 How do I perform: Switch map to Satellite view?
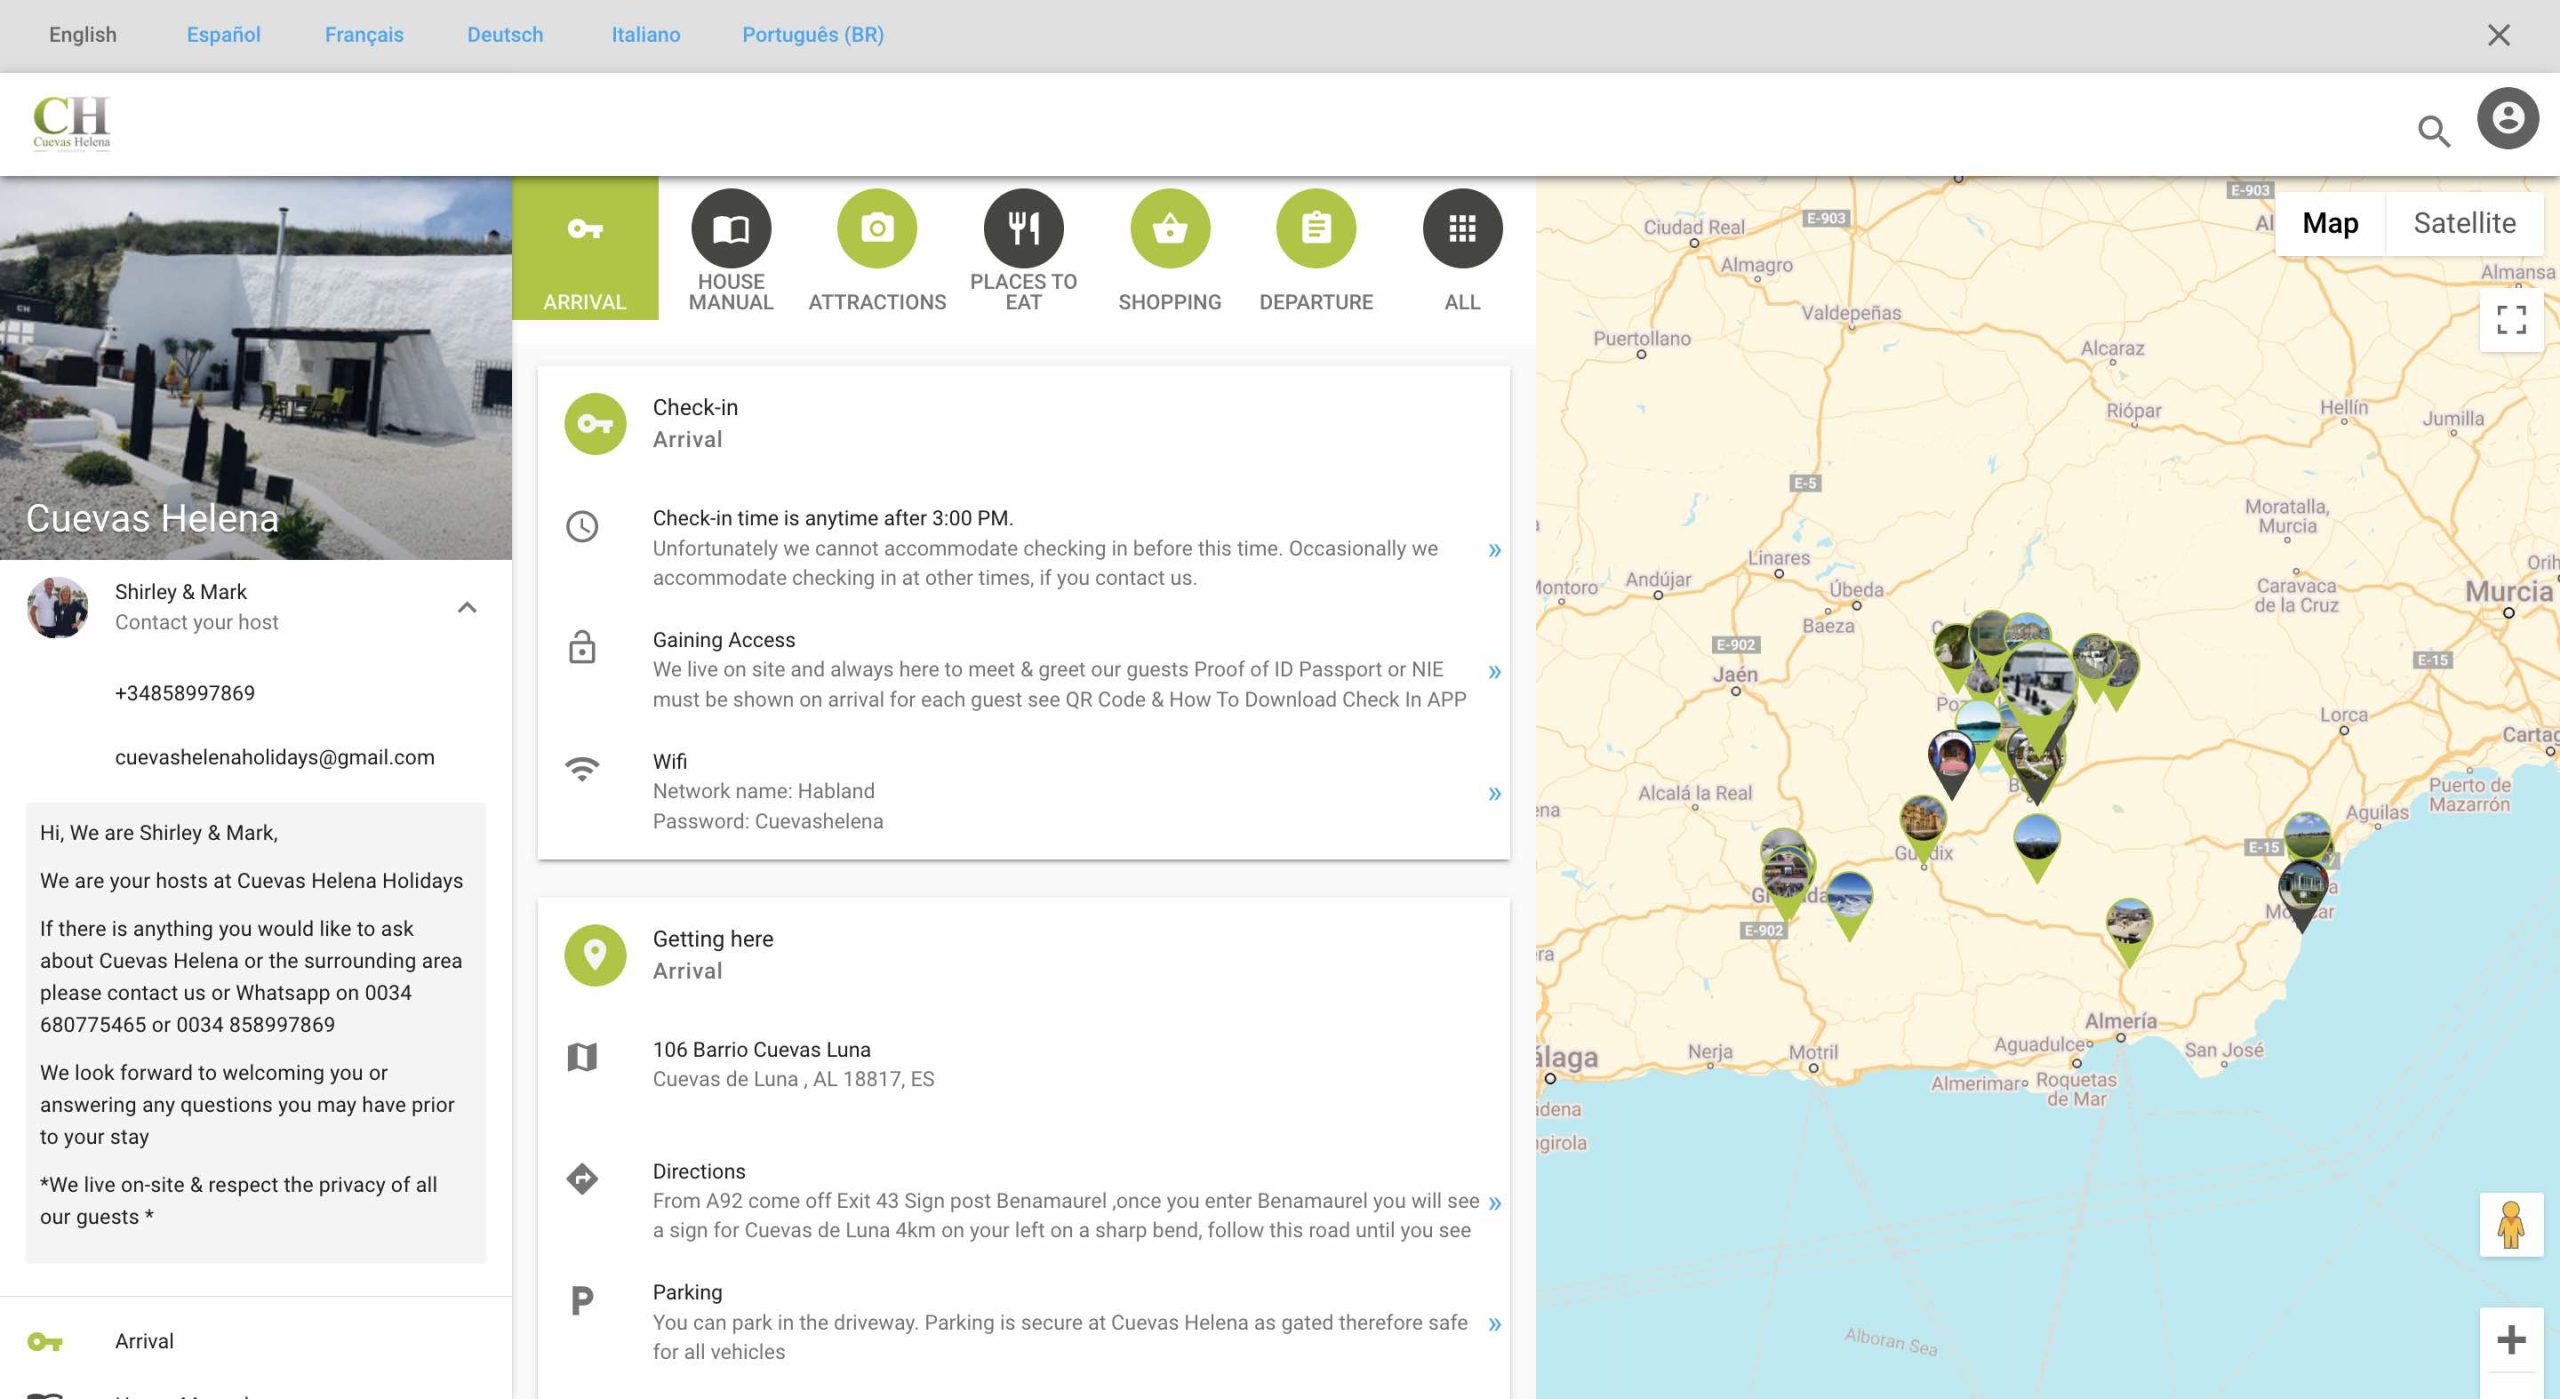point(2464,223)
